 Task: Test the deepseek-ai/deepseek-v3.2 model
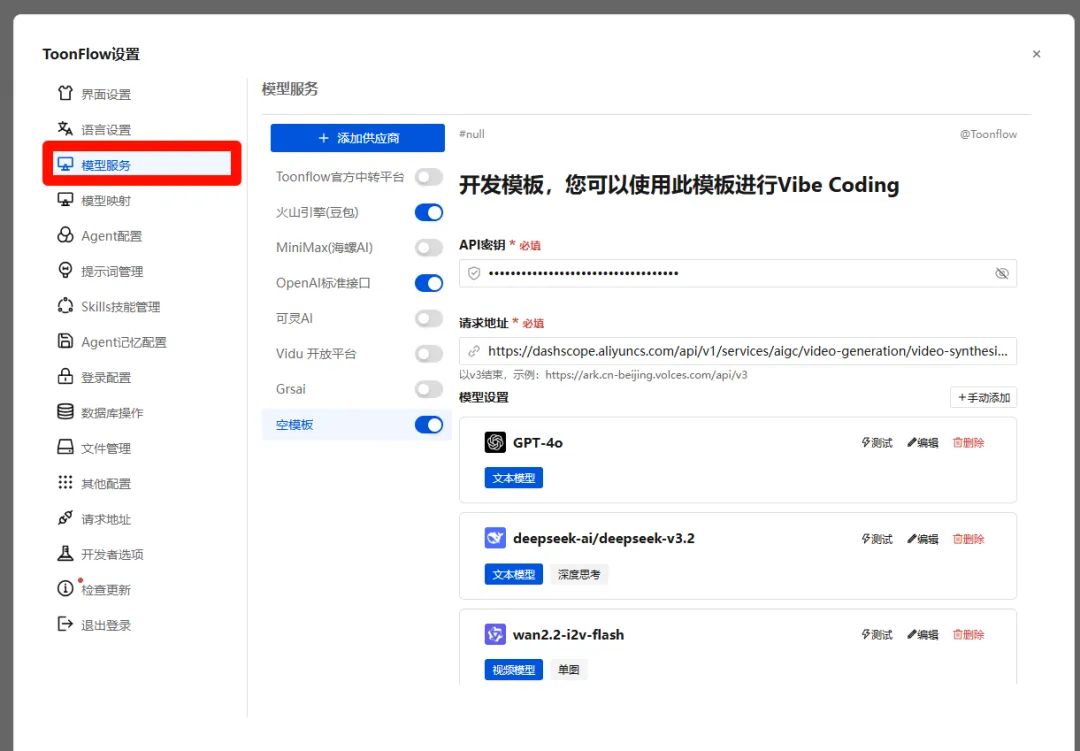876,538
